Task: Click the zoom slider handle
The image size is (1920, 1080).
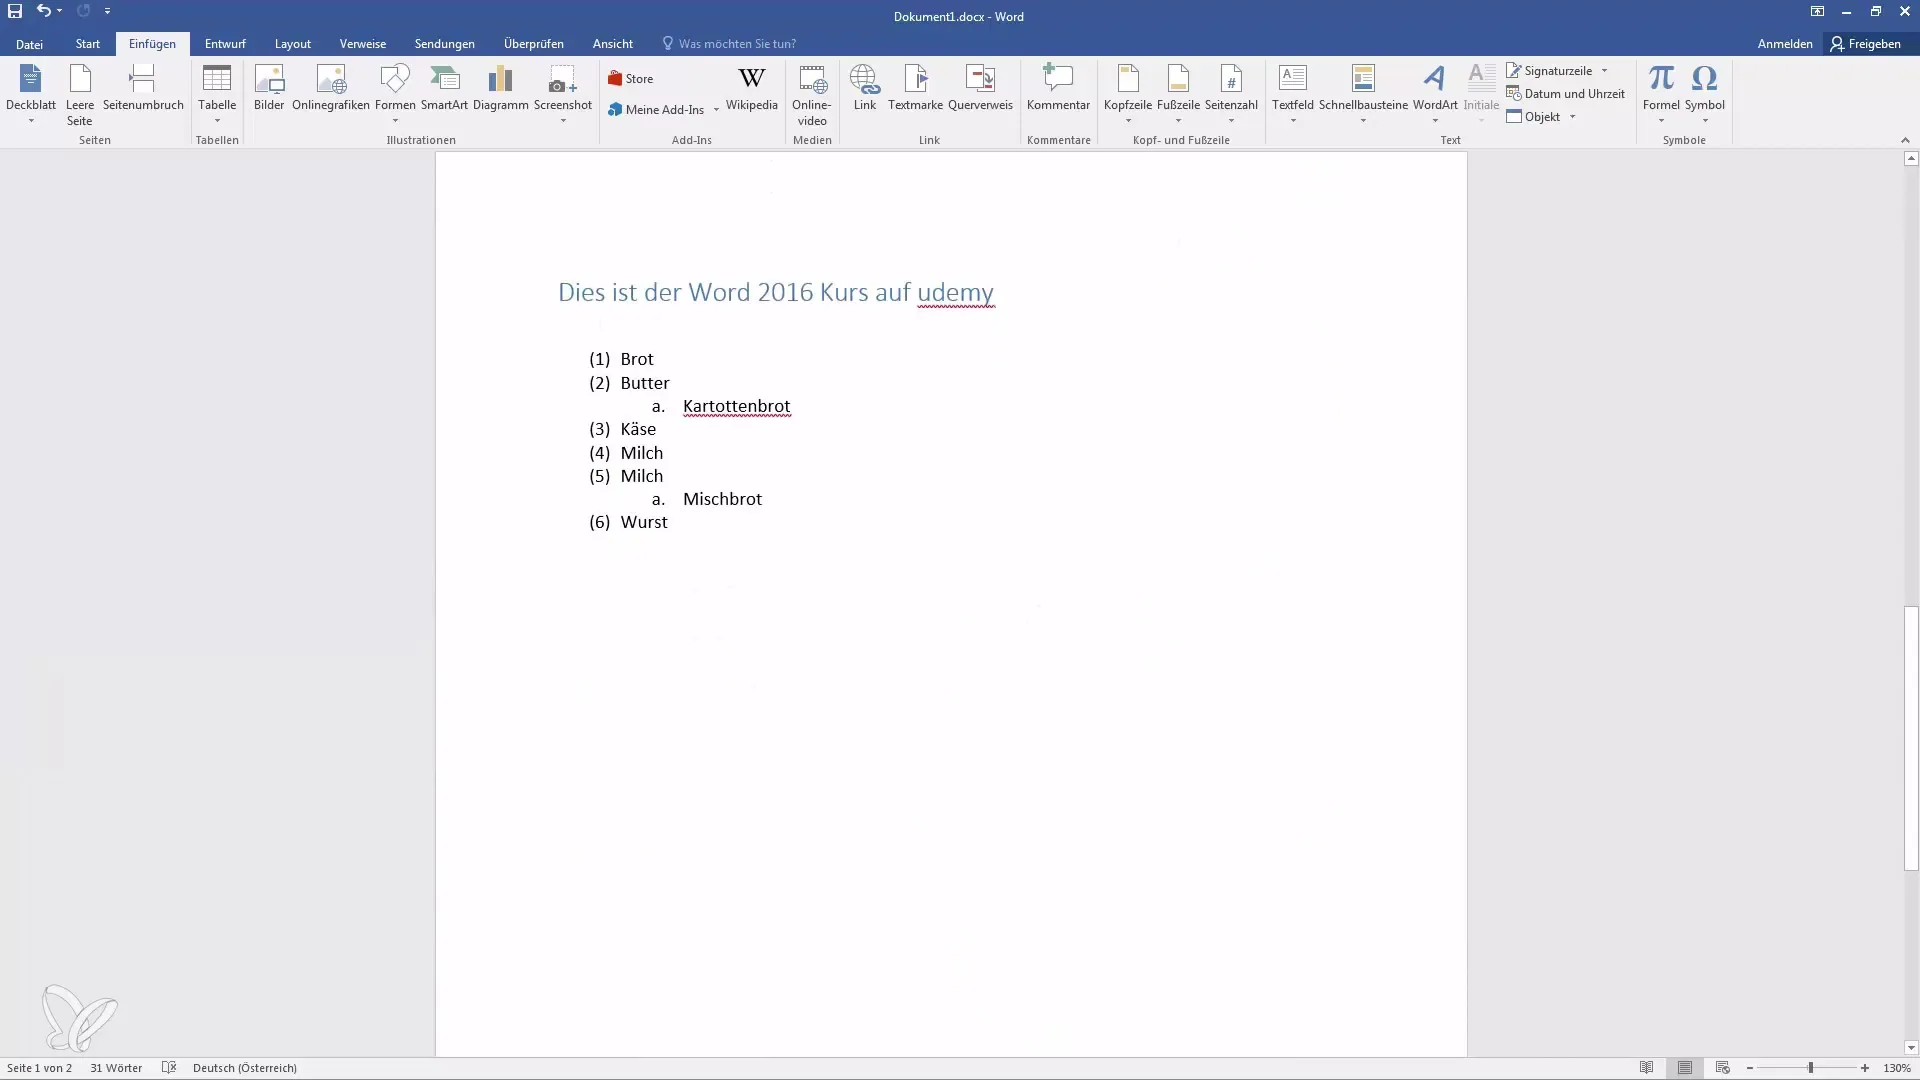Action: click(x=1811, y=1068)
